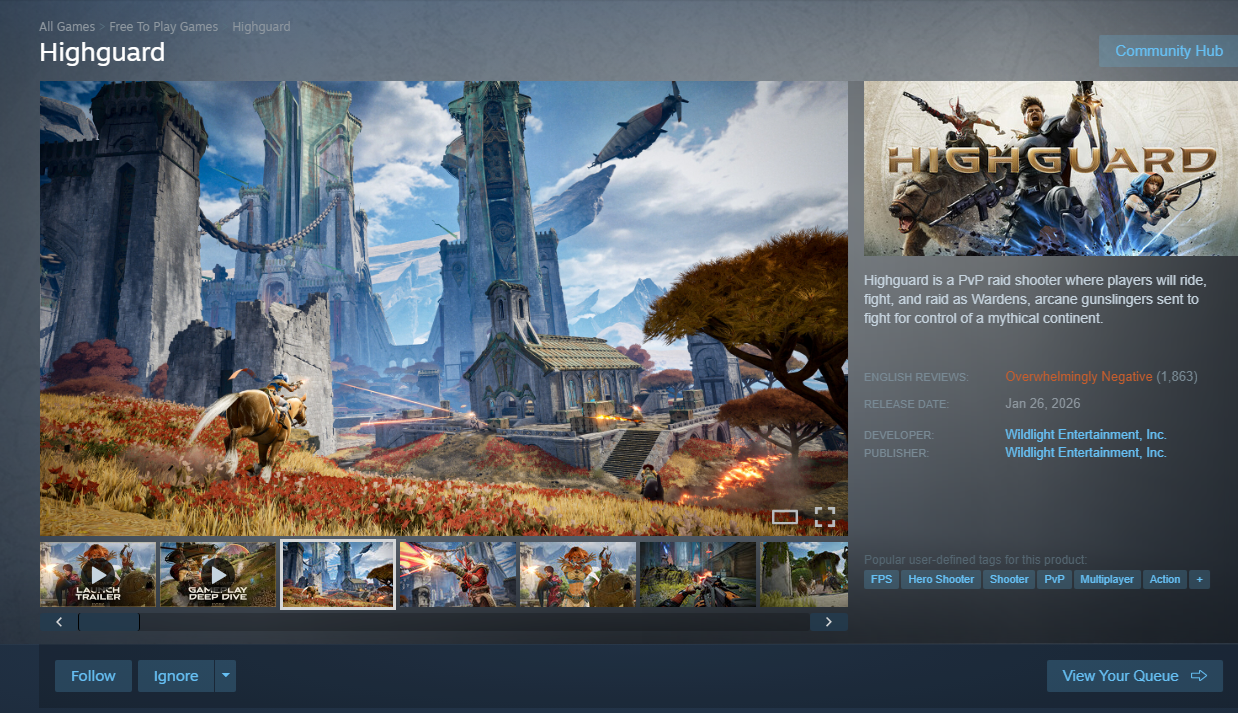Open the Highguard header capsule image
The width and height of the screenshot is (1238, 713).
click(1050, 168)
